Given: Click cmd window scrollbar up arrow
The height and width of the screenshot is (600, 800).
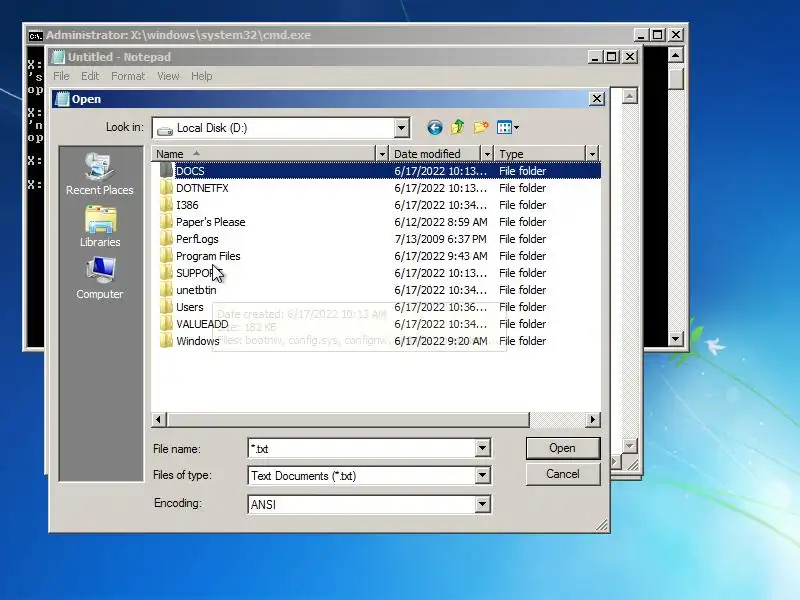Looking at the screenshot, I should coord(676,55).
